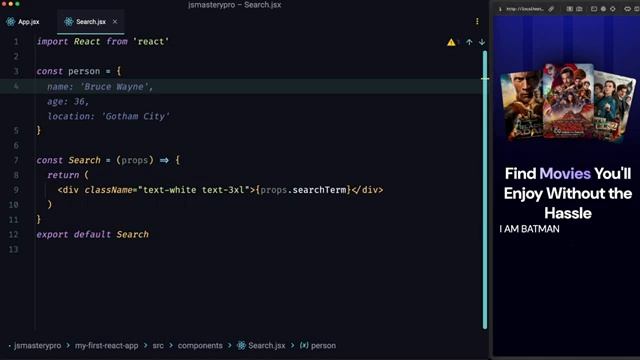Image resolution: width=640 pixels, height=360 pixels.
Task: Expand chevron after my-first-react-app breadcrumb
Action: click(145, 345)
